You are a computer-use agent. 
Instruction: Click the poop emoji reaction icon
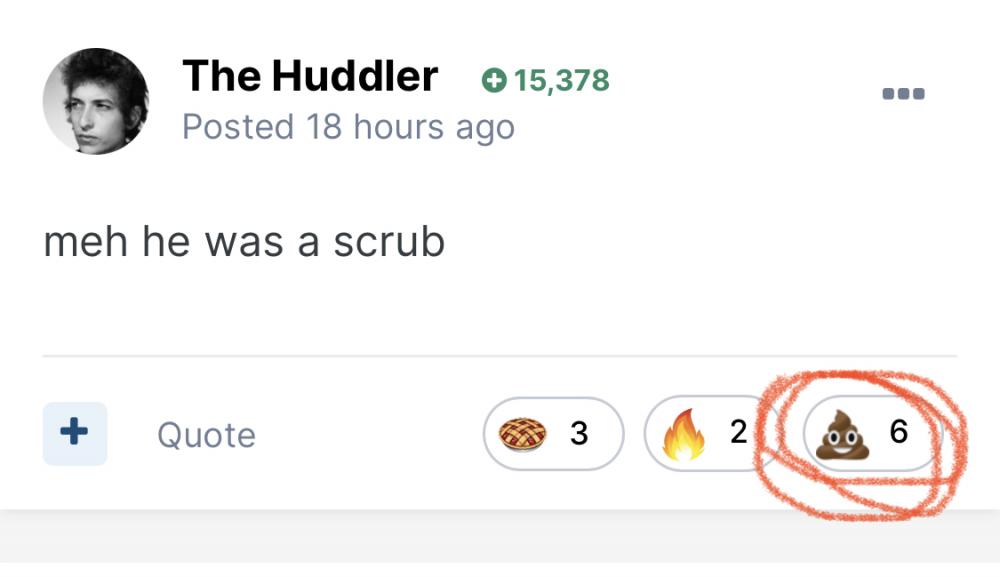(x=842, y=436)
